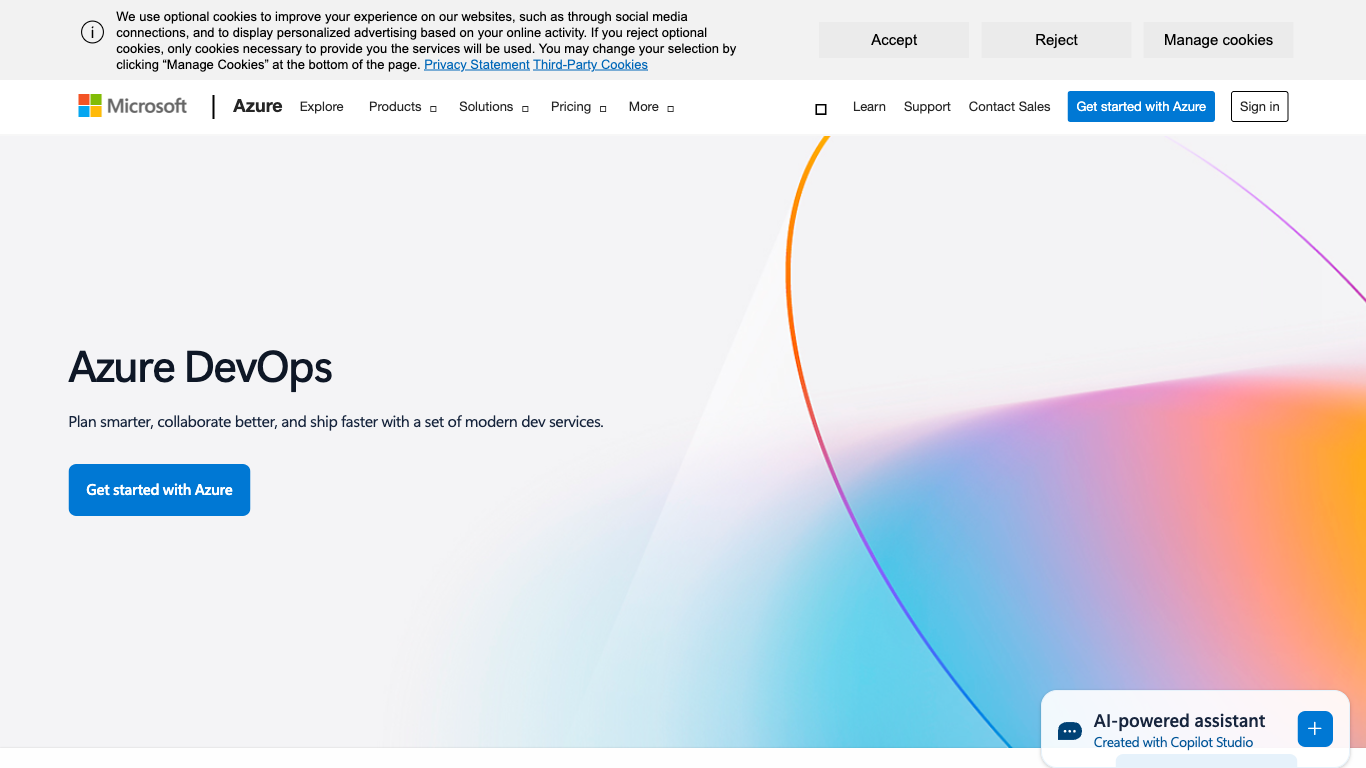Click the Microsoft logo
Image resolution: width=1366 pixels, height=768 pixels.
[133, 106]
